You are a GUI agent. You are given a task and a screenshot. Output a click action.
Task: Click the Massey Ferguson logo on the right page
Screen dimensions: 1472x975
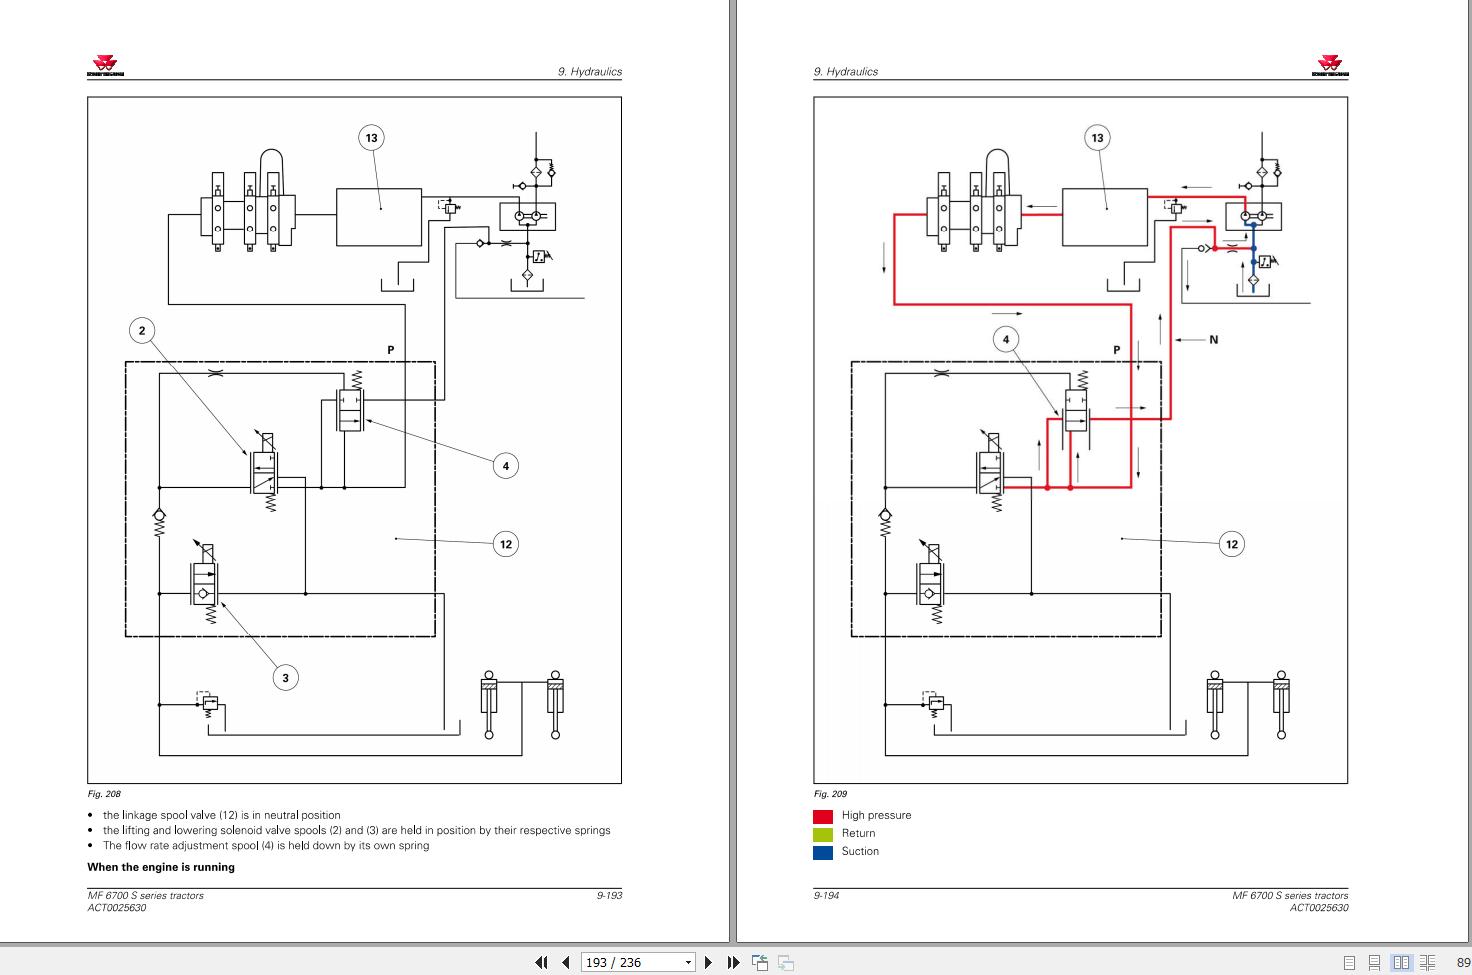1329,66
